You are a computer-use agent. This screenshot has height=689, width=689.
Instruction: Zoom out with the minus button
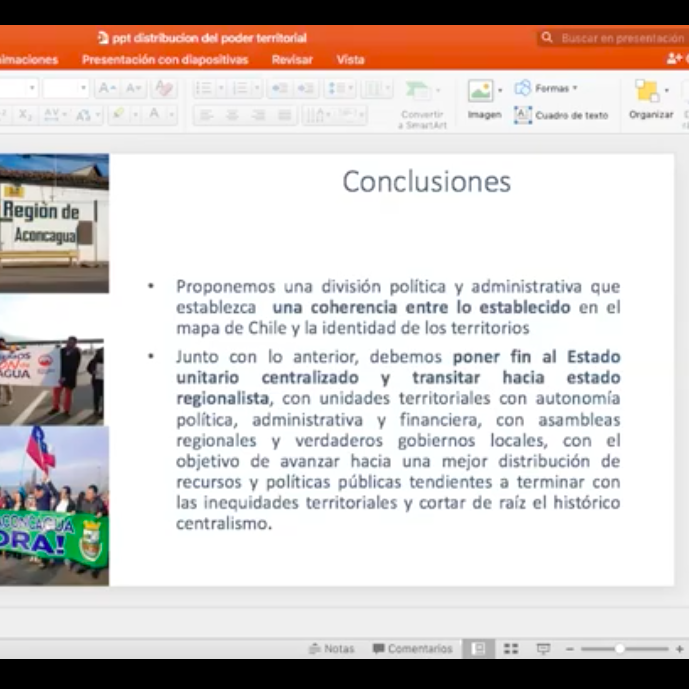pos(570,649)
